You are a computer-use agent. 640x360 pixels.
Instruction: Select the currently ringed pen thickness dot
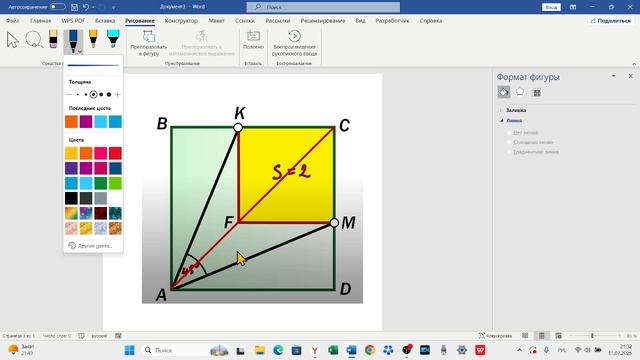[x=93, y=94]
